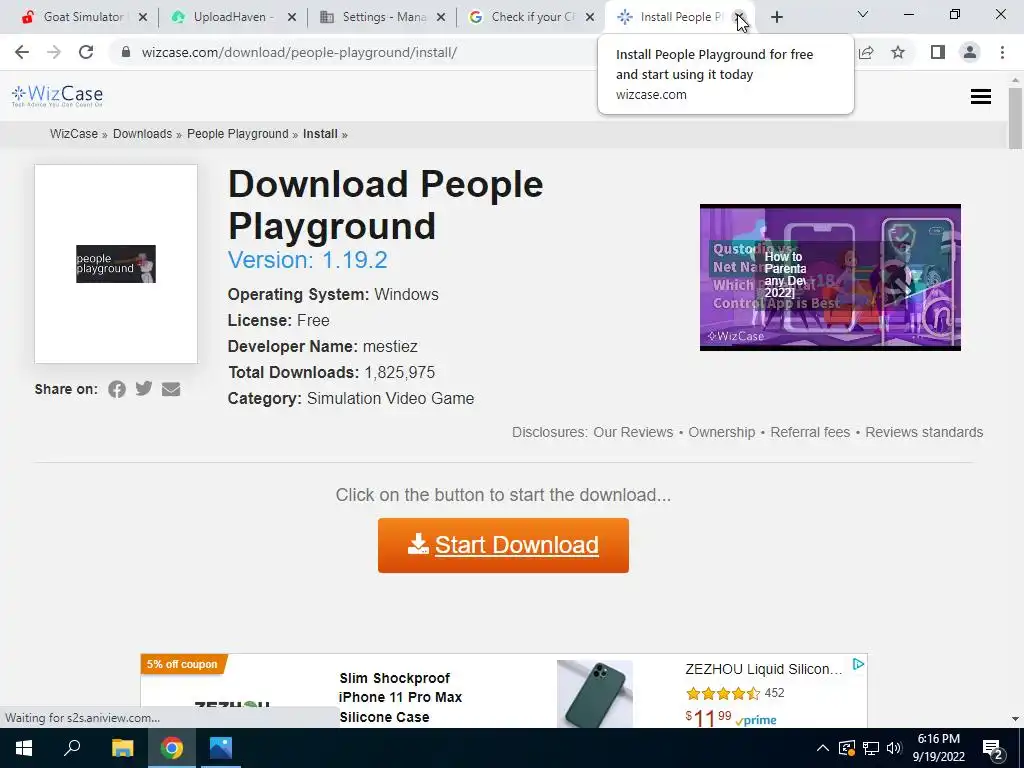Open the tab search dropdown arrow
Screen dimensions: 1024x768
(x=863, y=14)
